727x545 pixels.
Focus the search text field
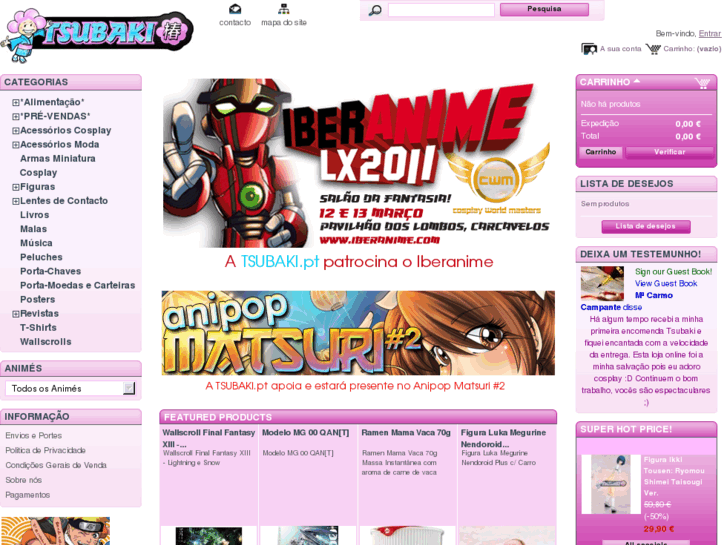coord(441,10)
